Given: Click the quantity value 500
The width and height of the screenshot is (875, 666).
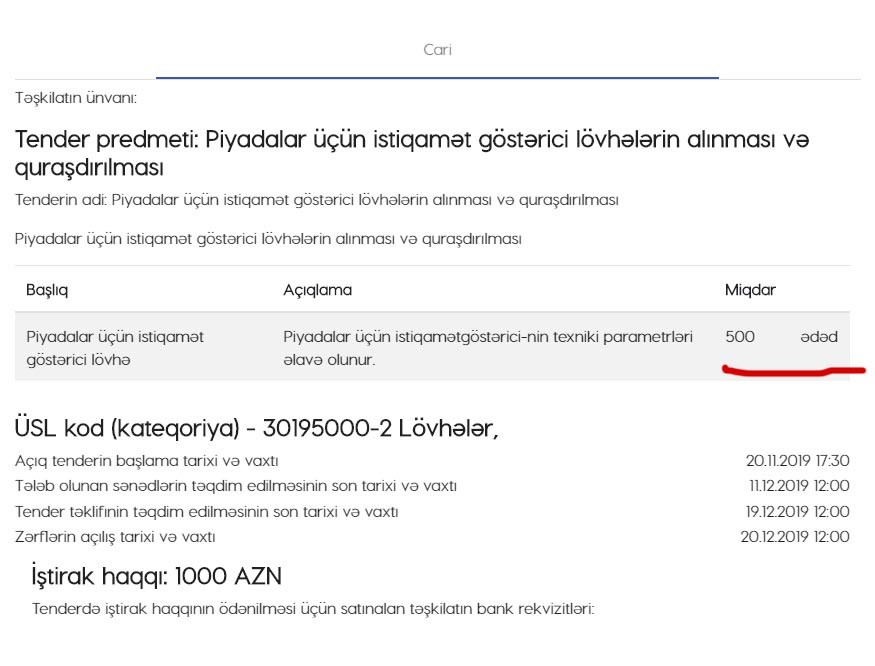Looking at the screenshot, I should coord(740,337).
